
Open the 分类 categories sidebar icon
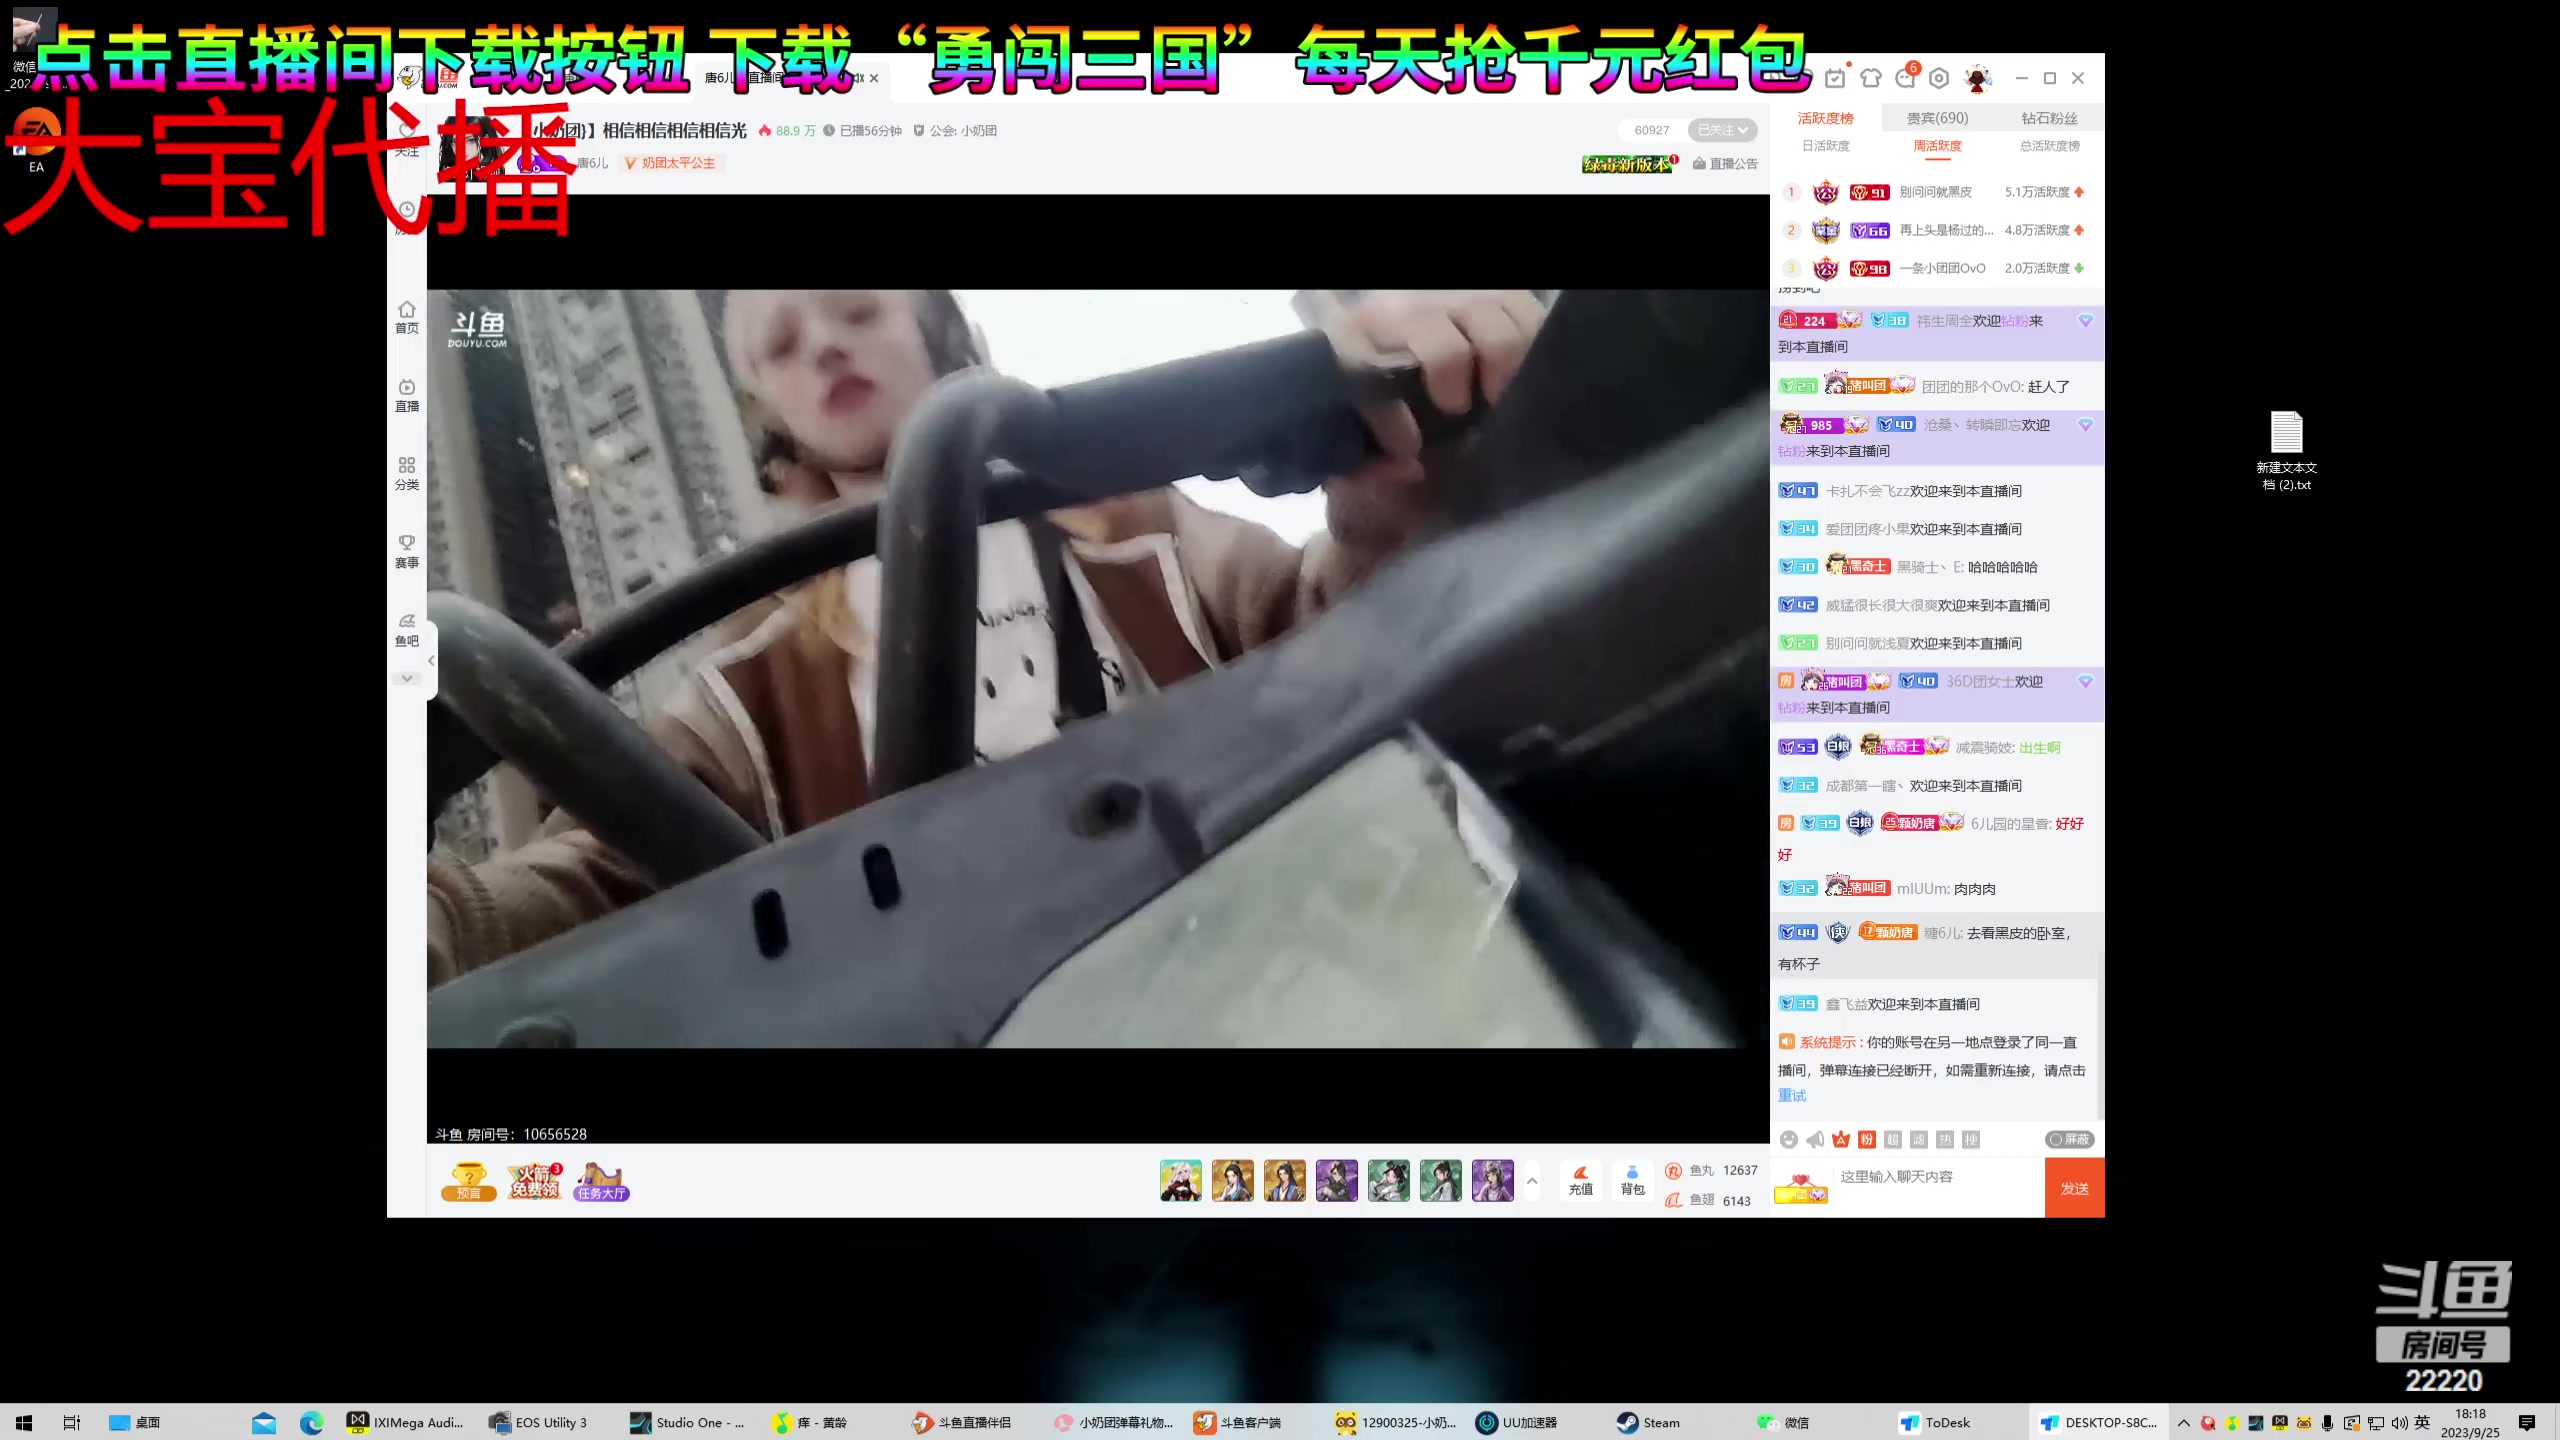[x=407, y=473]
